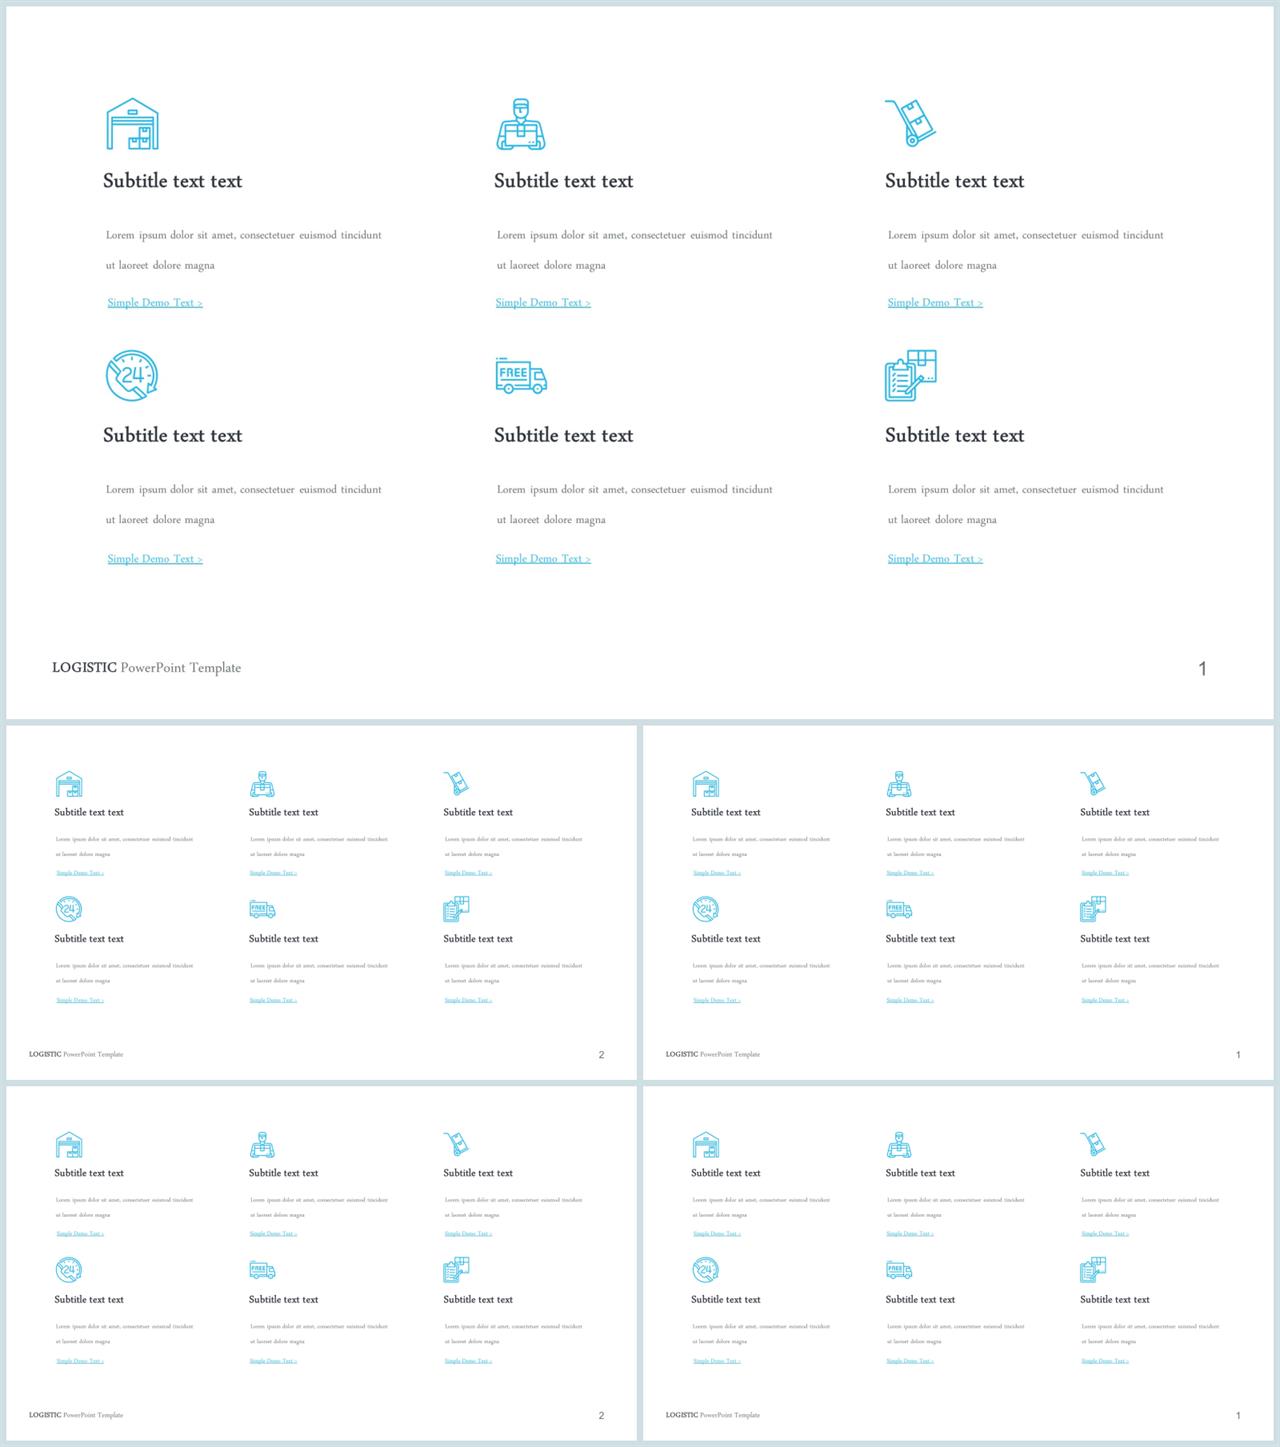Viewport: 1280px width, 1447px height.
Task: Select Subtitle text text heading under 24-hour icon, large slide
Action: point(173,435)
